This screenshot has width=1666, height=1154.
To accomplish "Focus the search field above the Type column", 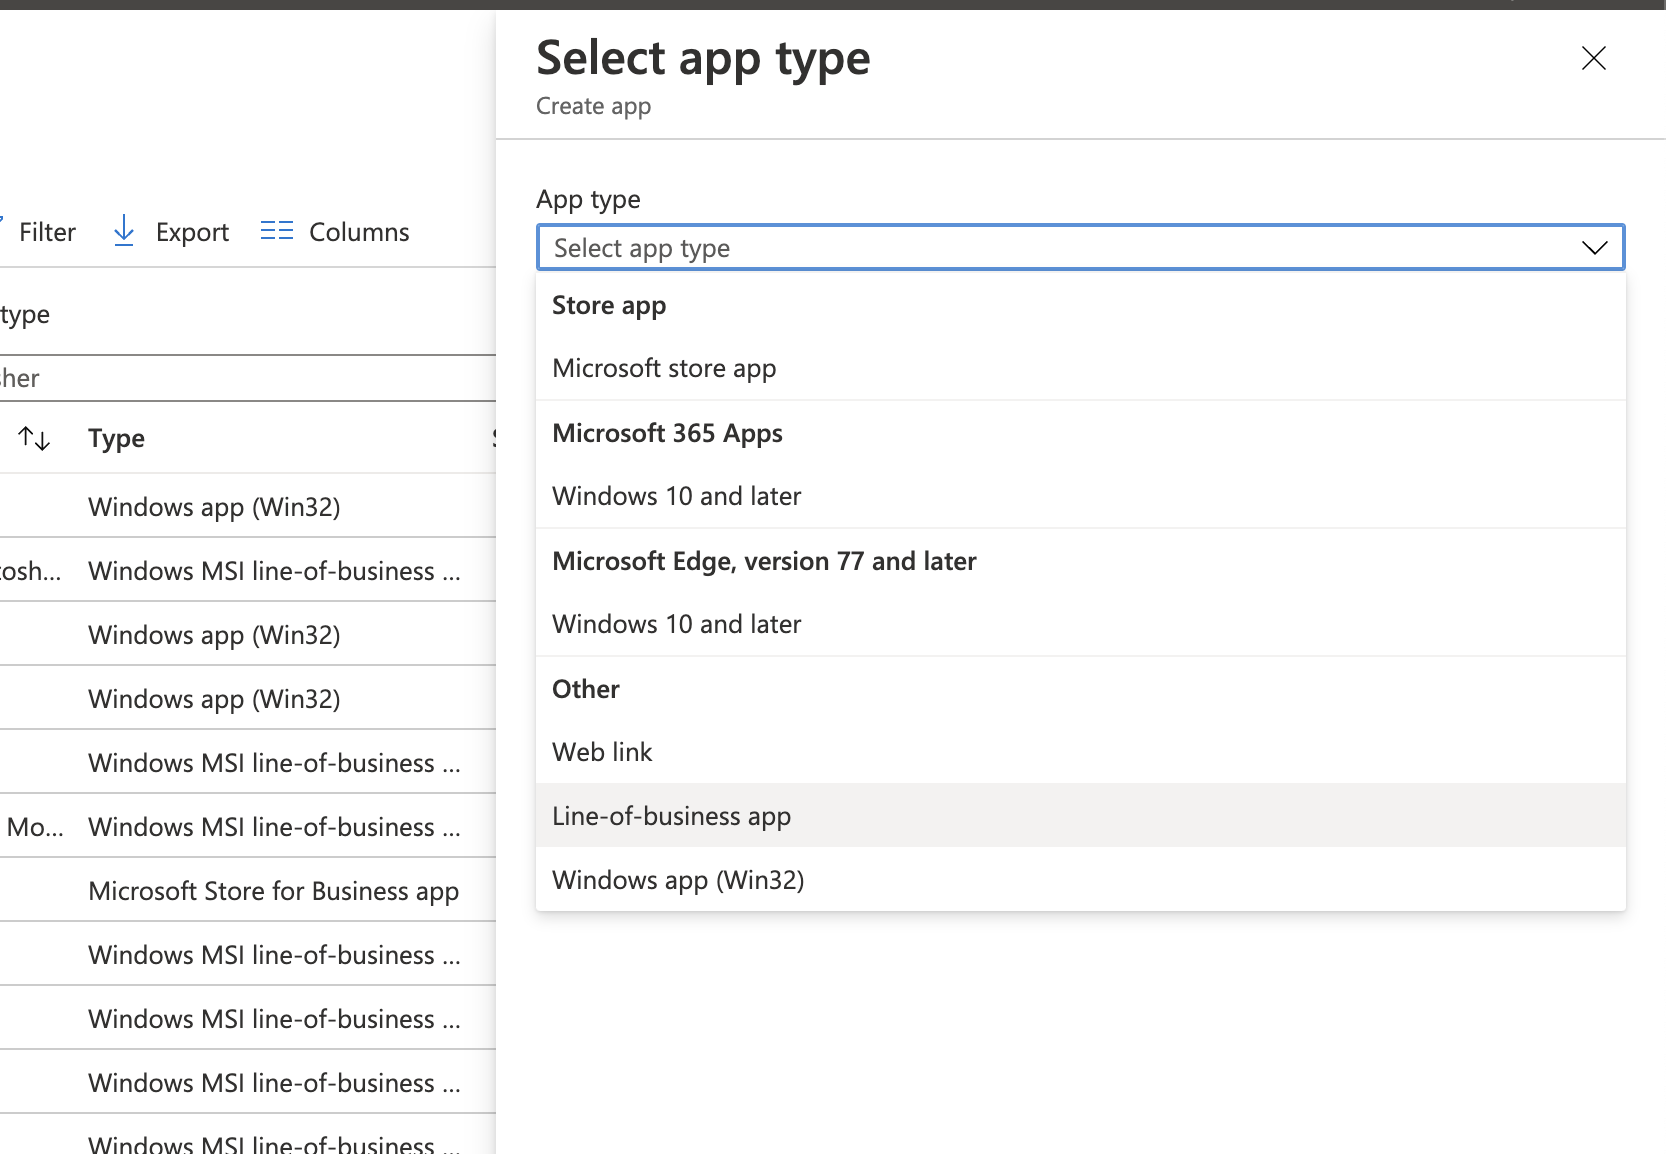I will [x=248, y=378].
